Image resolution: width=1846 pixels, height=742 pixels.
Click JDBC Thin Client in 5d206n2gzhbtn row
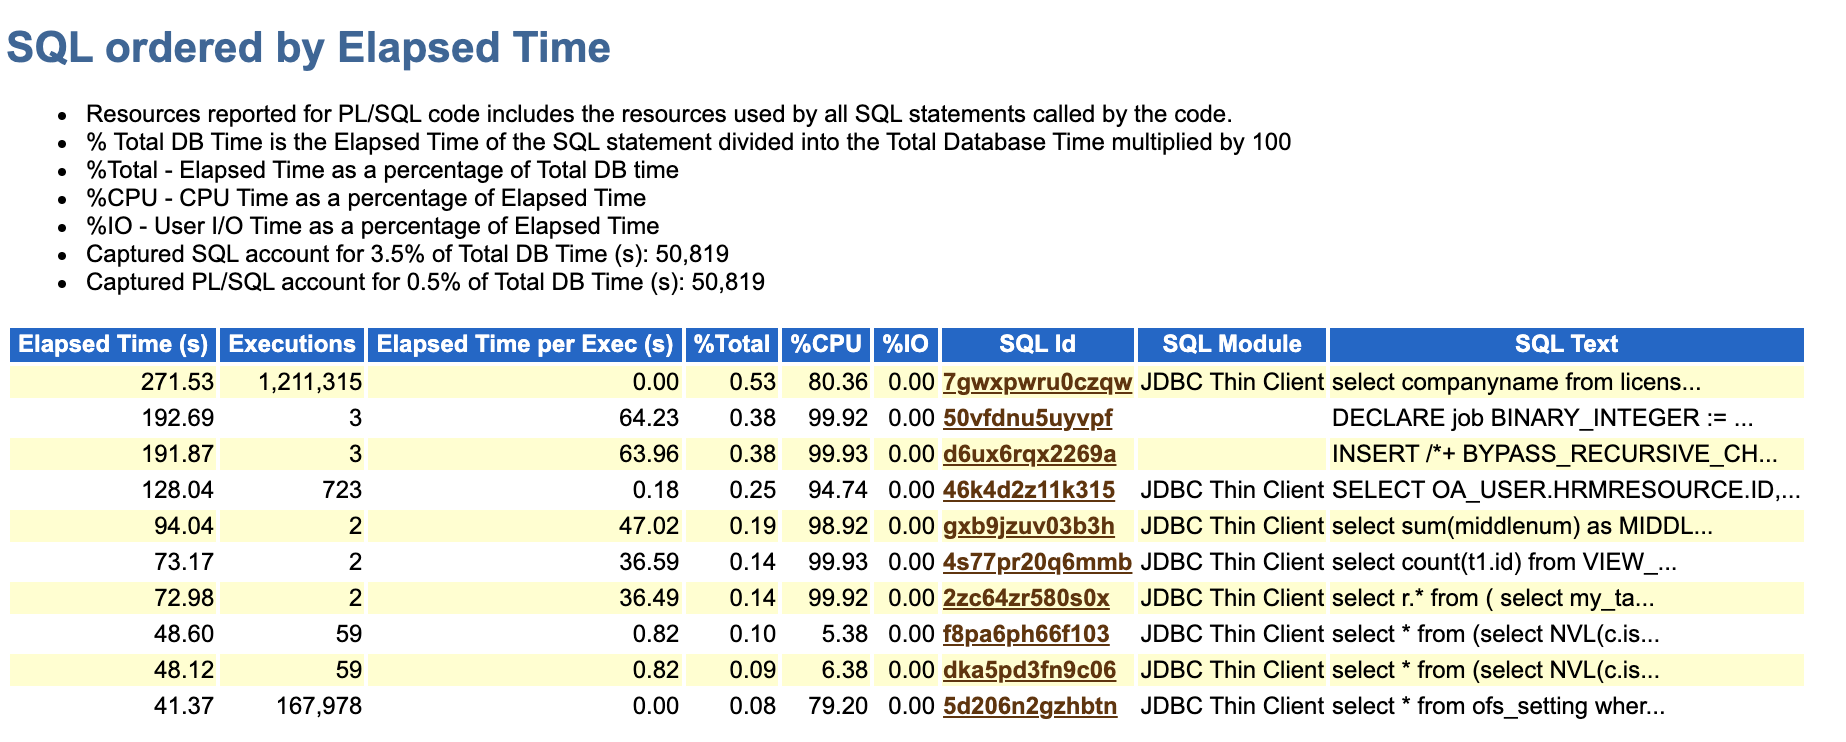point(1232,706)
